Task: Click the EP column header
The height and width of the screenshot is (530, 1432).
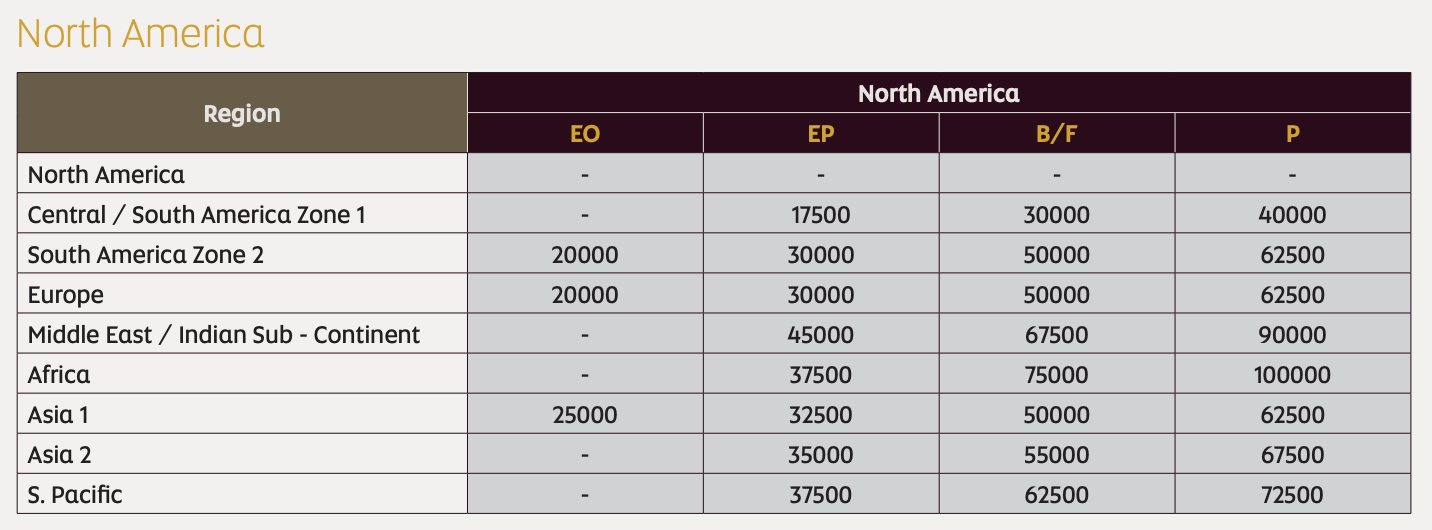Action: [x=820, y=134]
